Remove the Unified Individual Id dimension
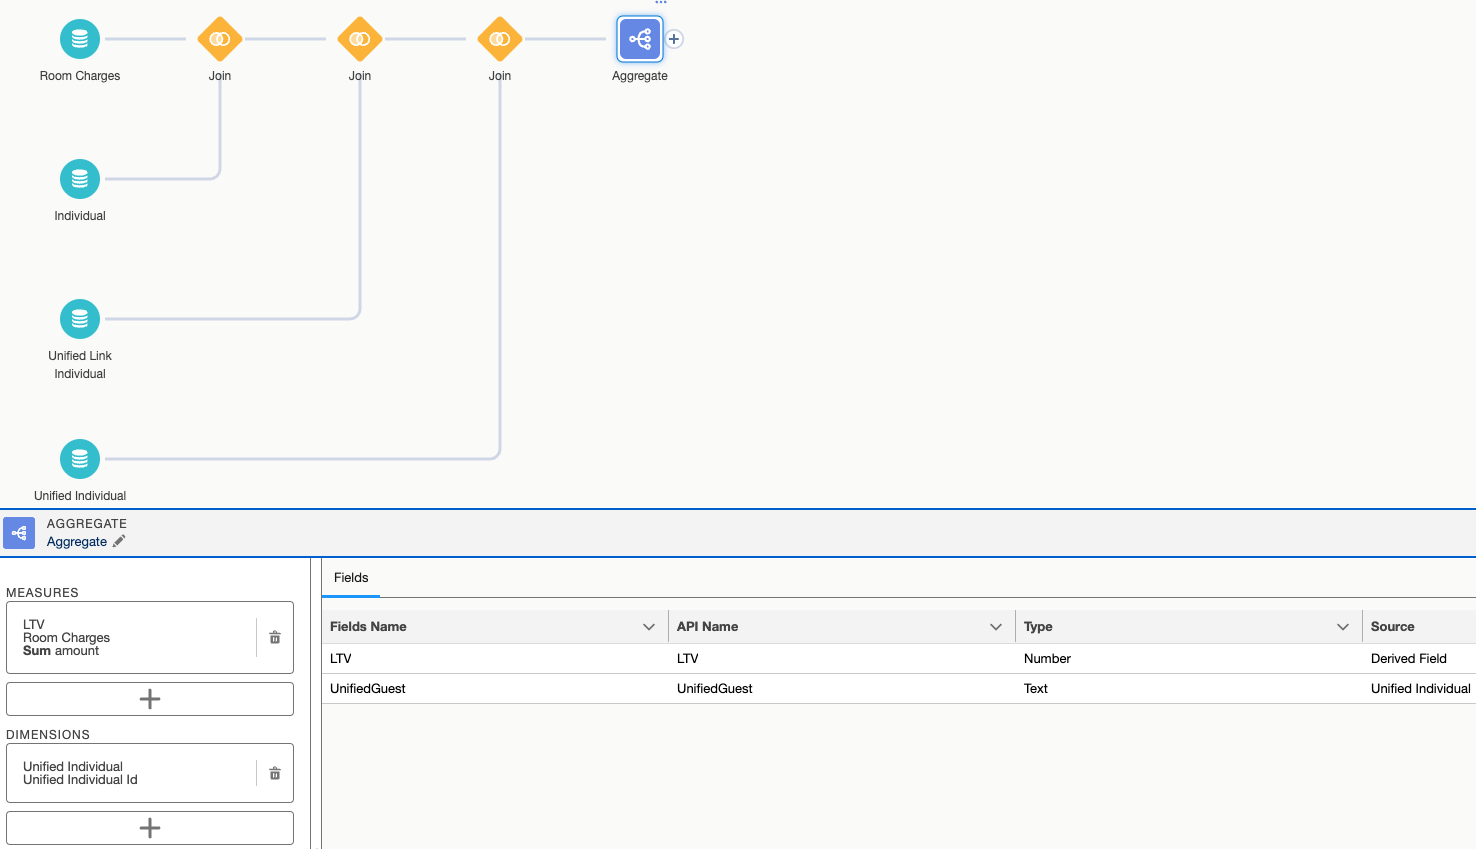The height and width of the screenshot is (849, 1476). [x=275, y=773]
